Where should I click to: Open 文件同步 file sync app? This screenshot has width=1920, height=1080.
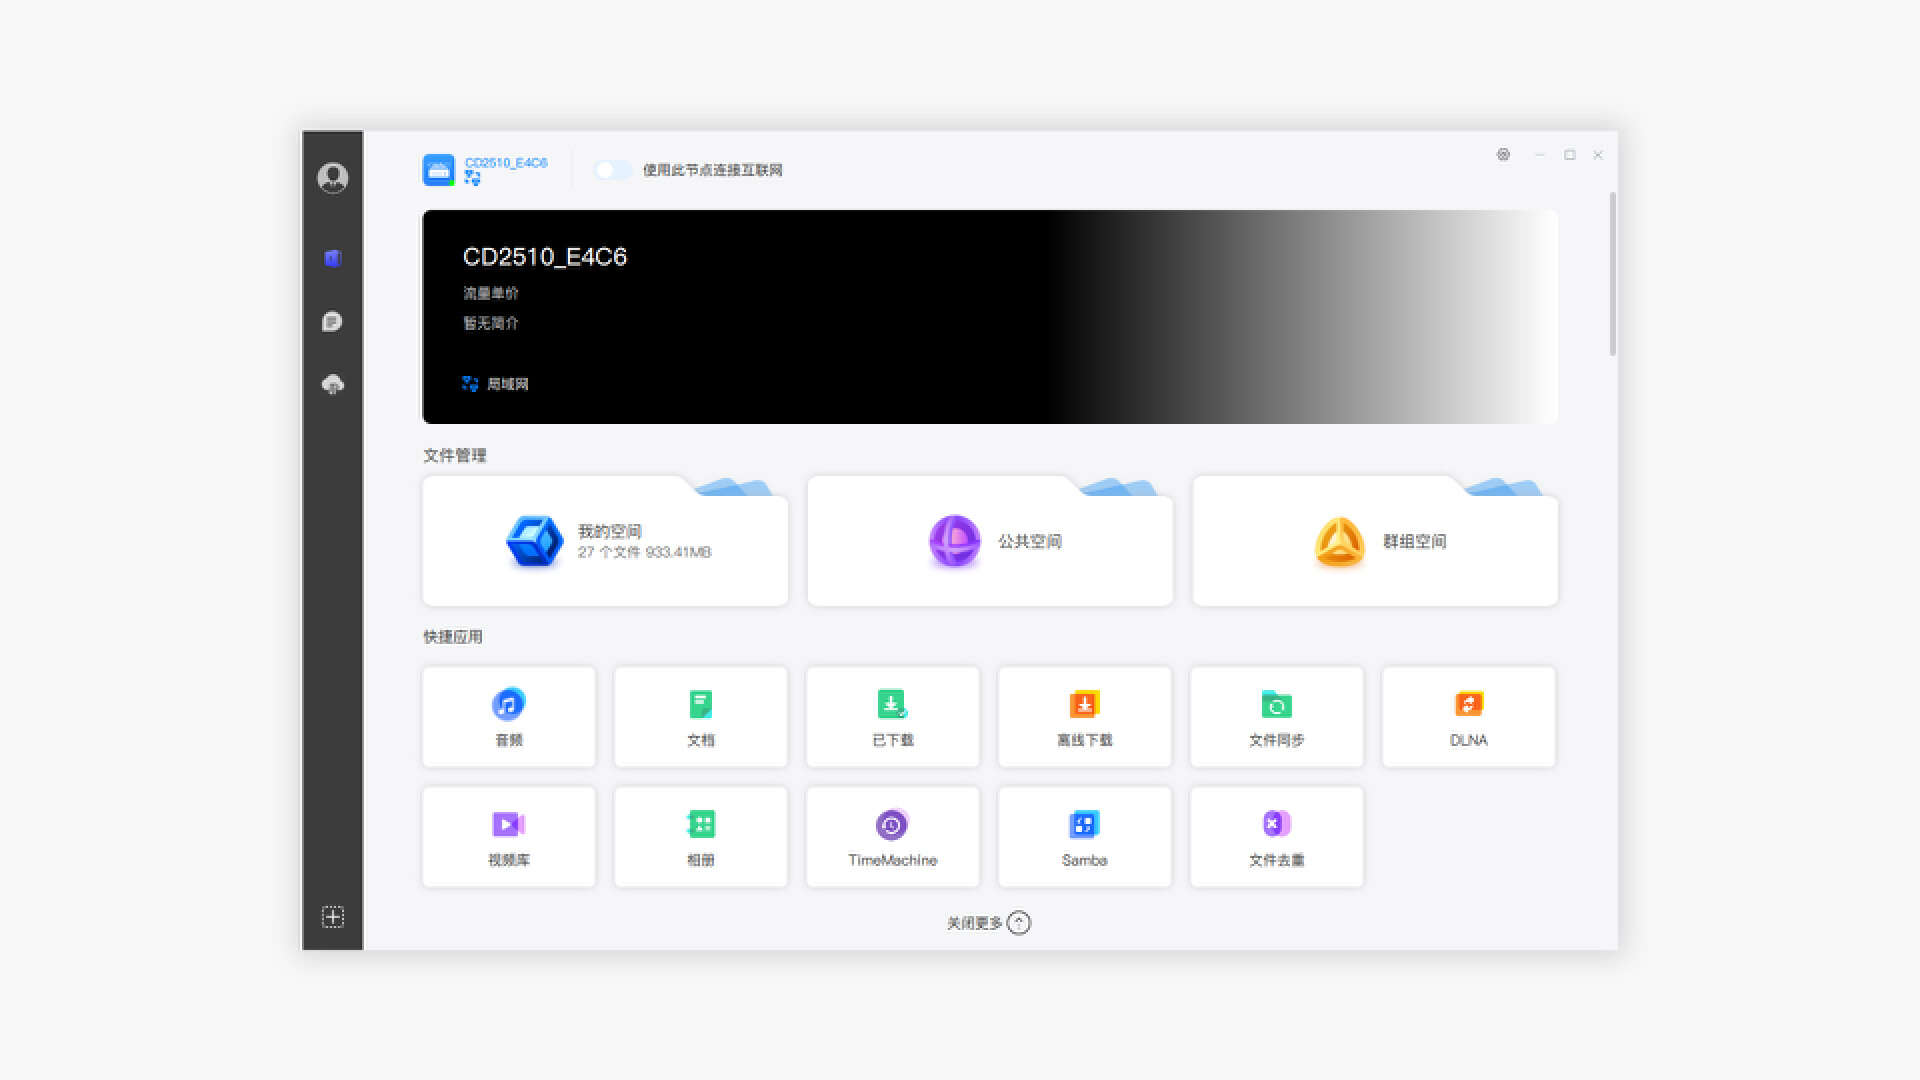click(x=1276, y=716)
